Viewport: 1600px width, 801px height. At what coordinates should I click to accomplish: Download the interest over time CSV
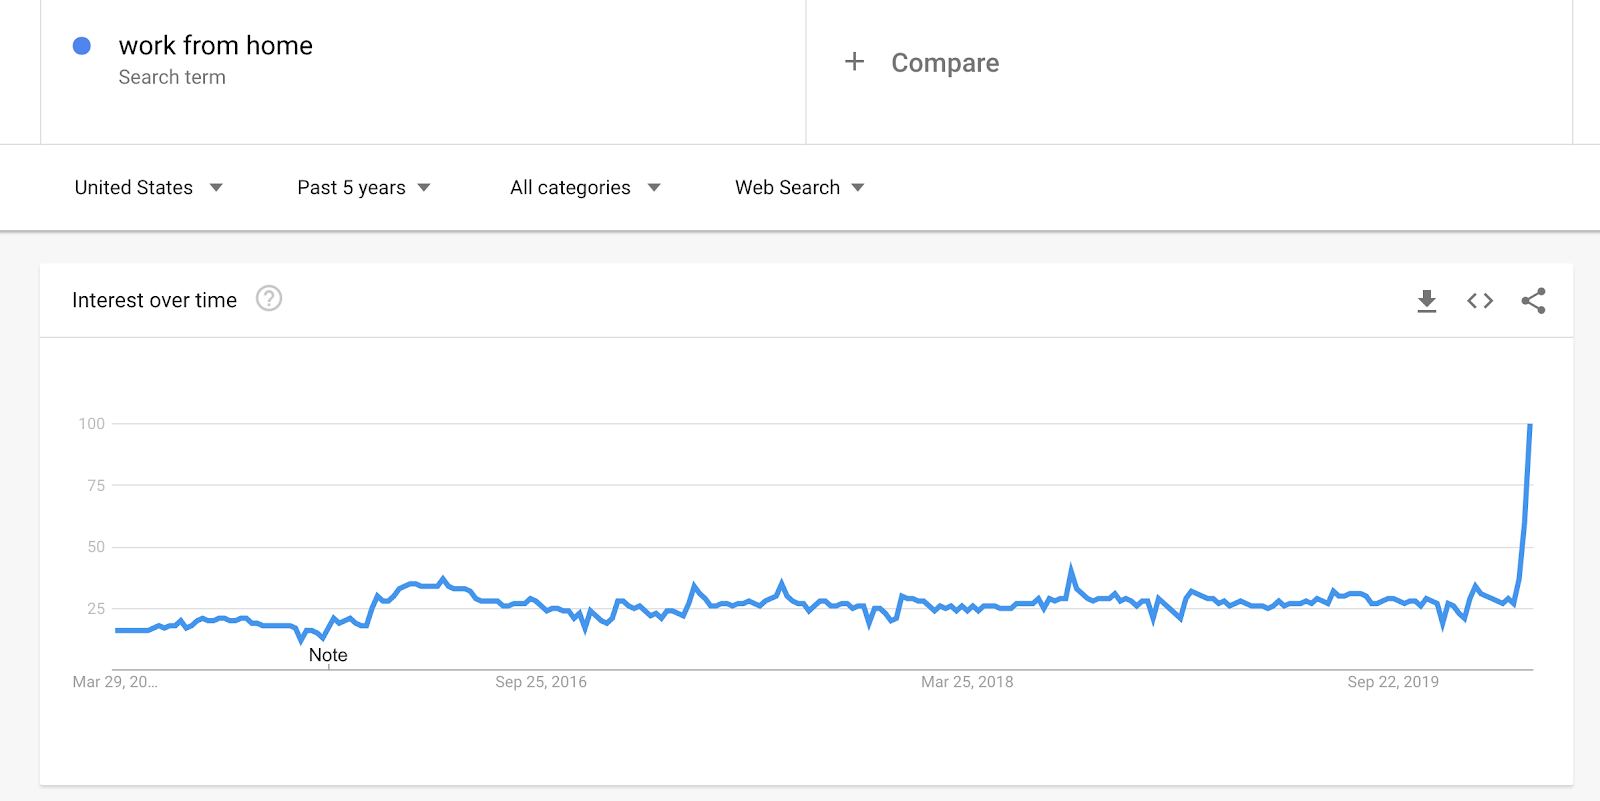pyautogui.click(x=1427, y=301)
